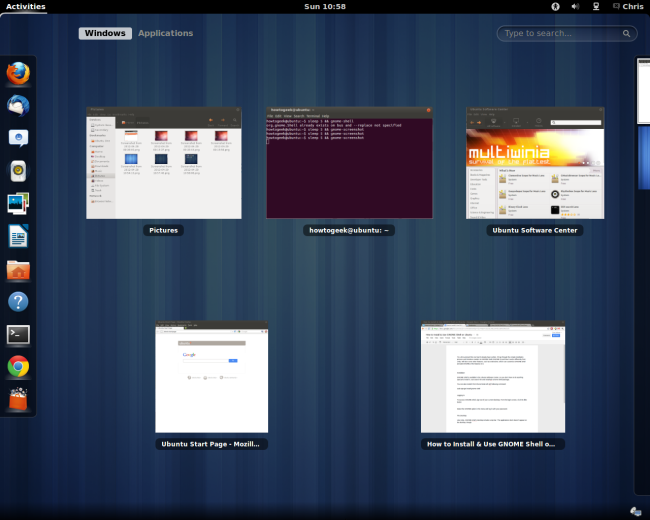Viewport: 650px width, 520px height.
Task: Open the volume menu in top bar
Action: click(575, 6)
